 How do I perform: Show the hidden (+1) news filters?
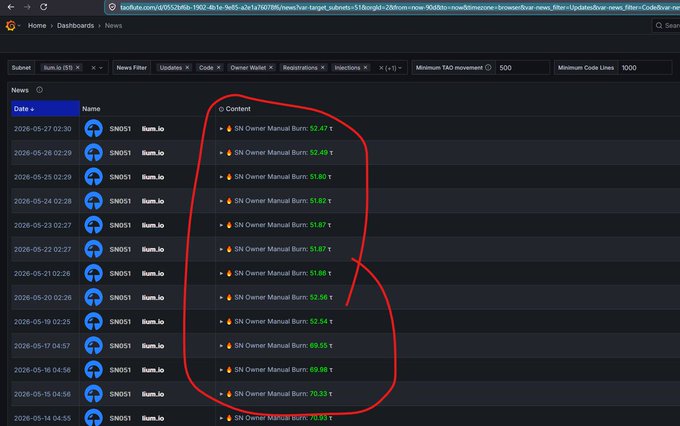point(391,68)
